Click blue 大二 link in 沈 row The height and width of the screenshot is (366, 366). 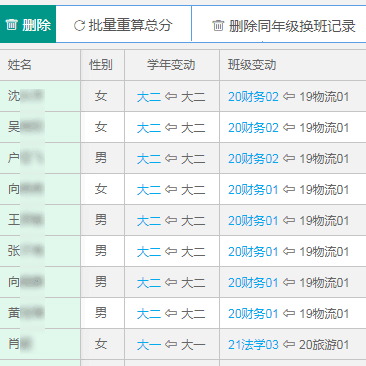149,97
